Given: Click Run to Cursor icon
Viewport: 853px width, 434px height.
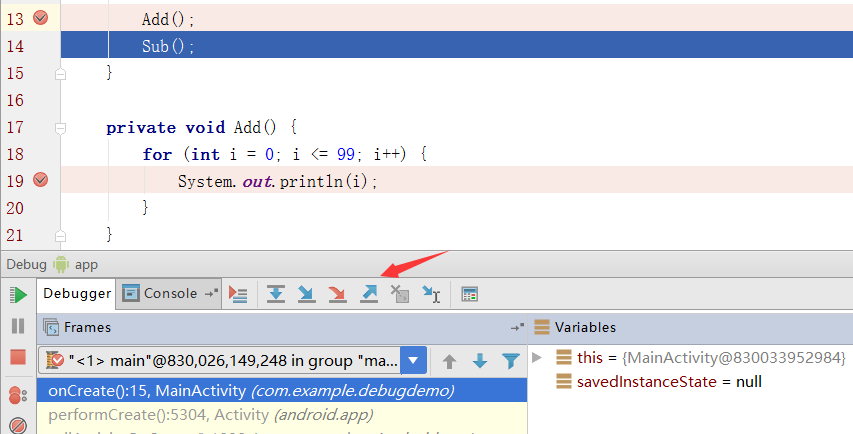Looking at the screenshot, I should tap(431, 294).
